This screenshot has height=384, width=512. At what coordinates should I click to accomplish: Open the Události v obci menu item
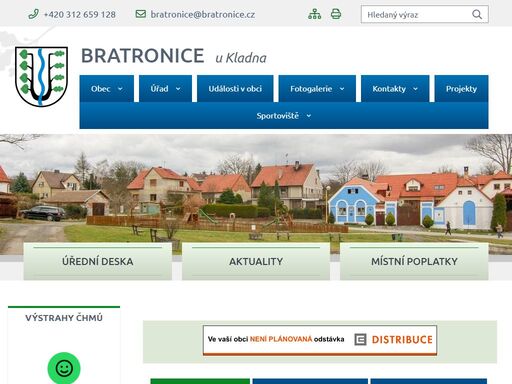point(235,89)
